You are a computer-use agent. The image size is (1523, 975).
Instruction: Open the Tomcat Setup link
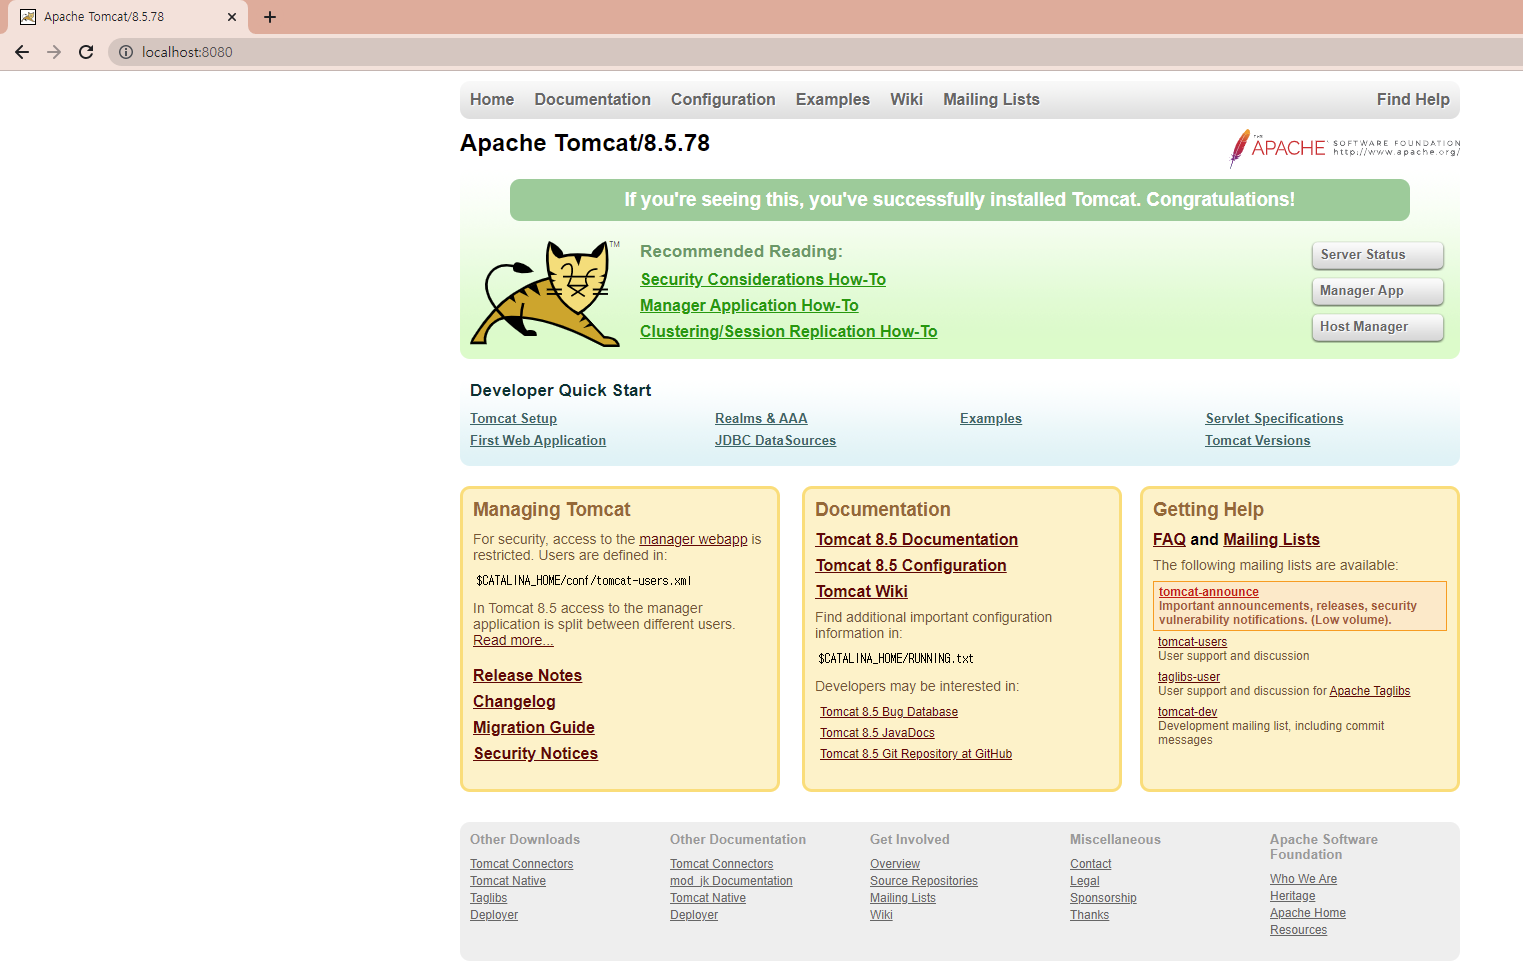click(x=513, y=419)
